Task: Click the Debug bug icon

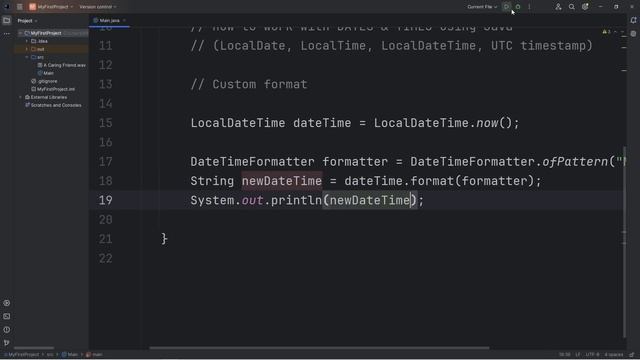Action: (x=518, y=7)
